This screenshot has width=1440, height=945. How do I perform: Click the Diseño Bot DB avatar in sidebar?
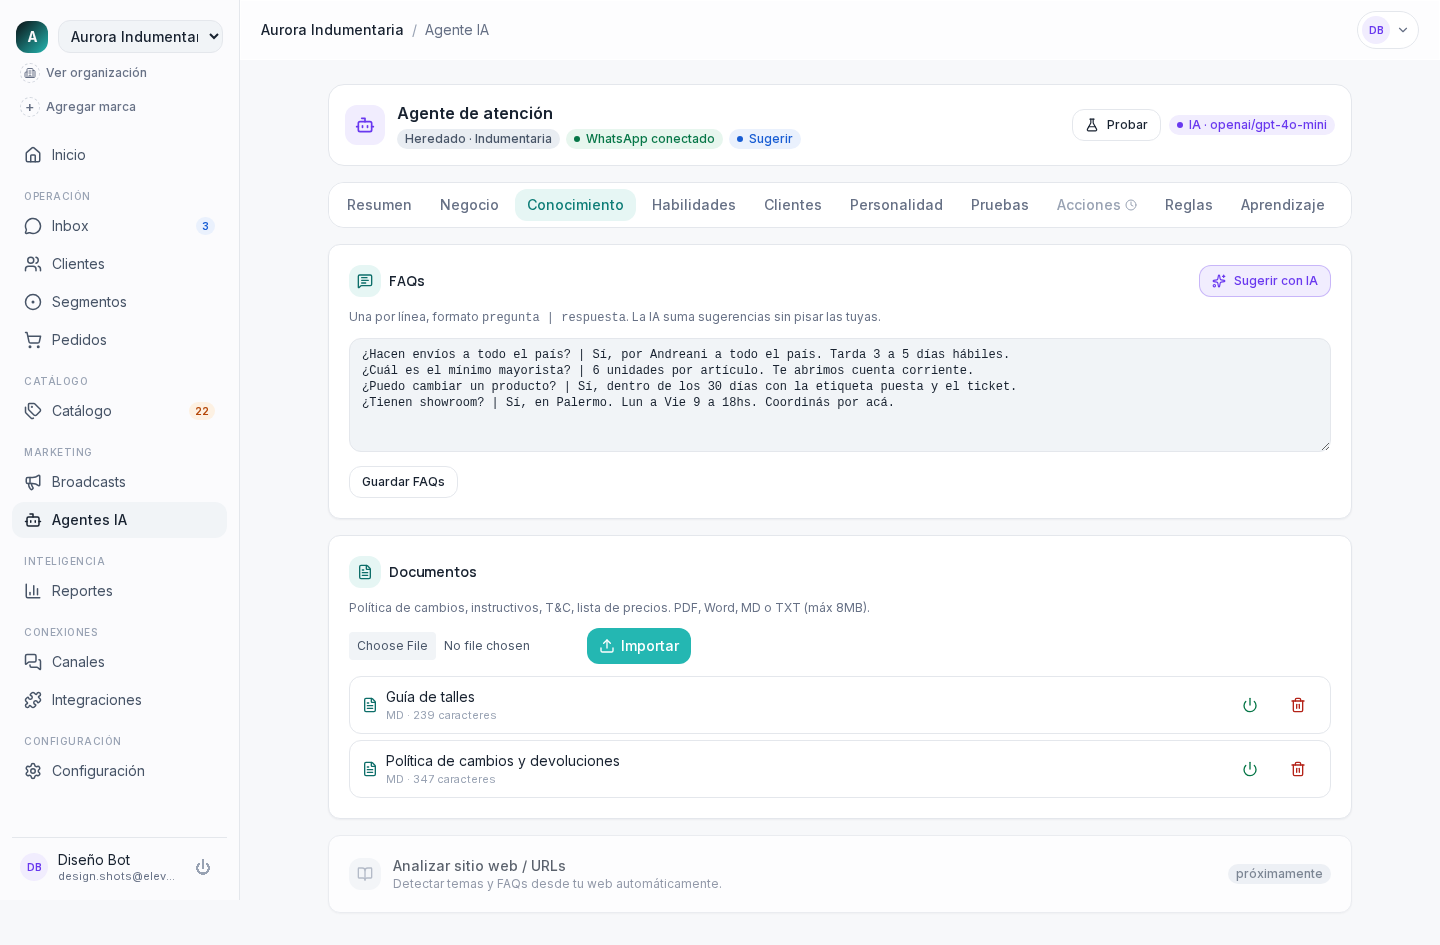click(x=34, y=867)
